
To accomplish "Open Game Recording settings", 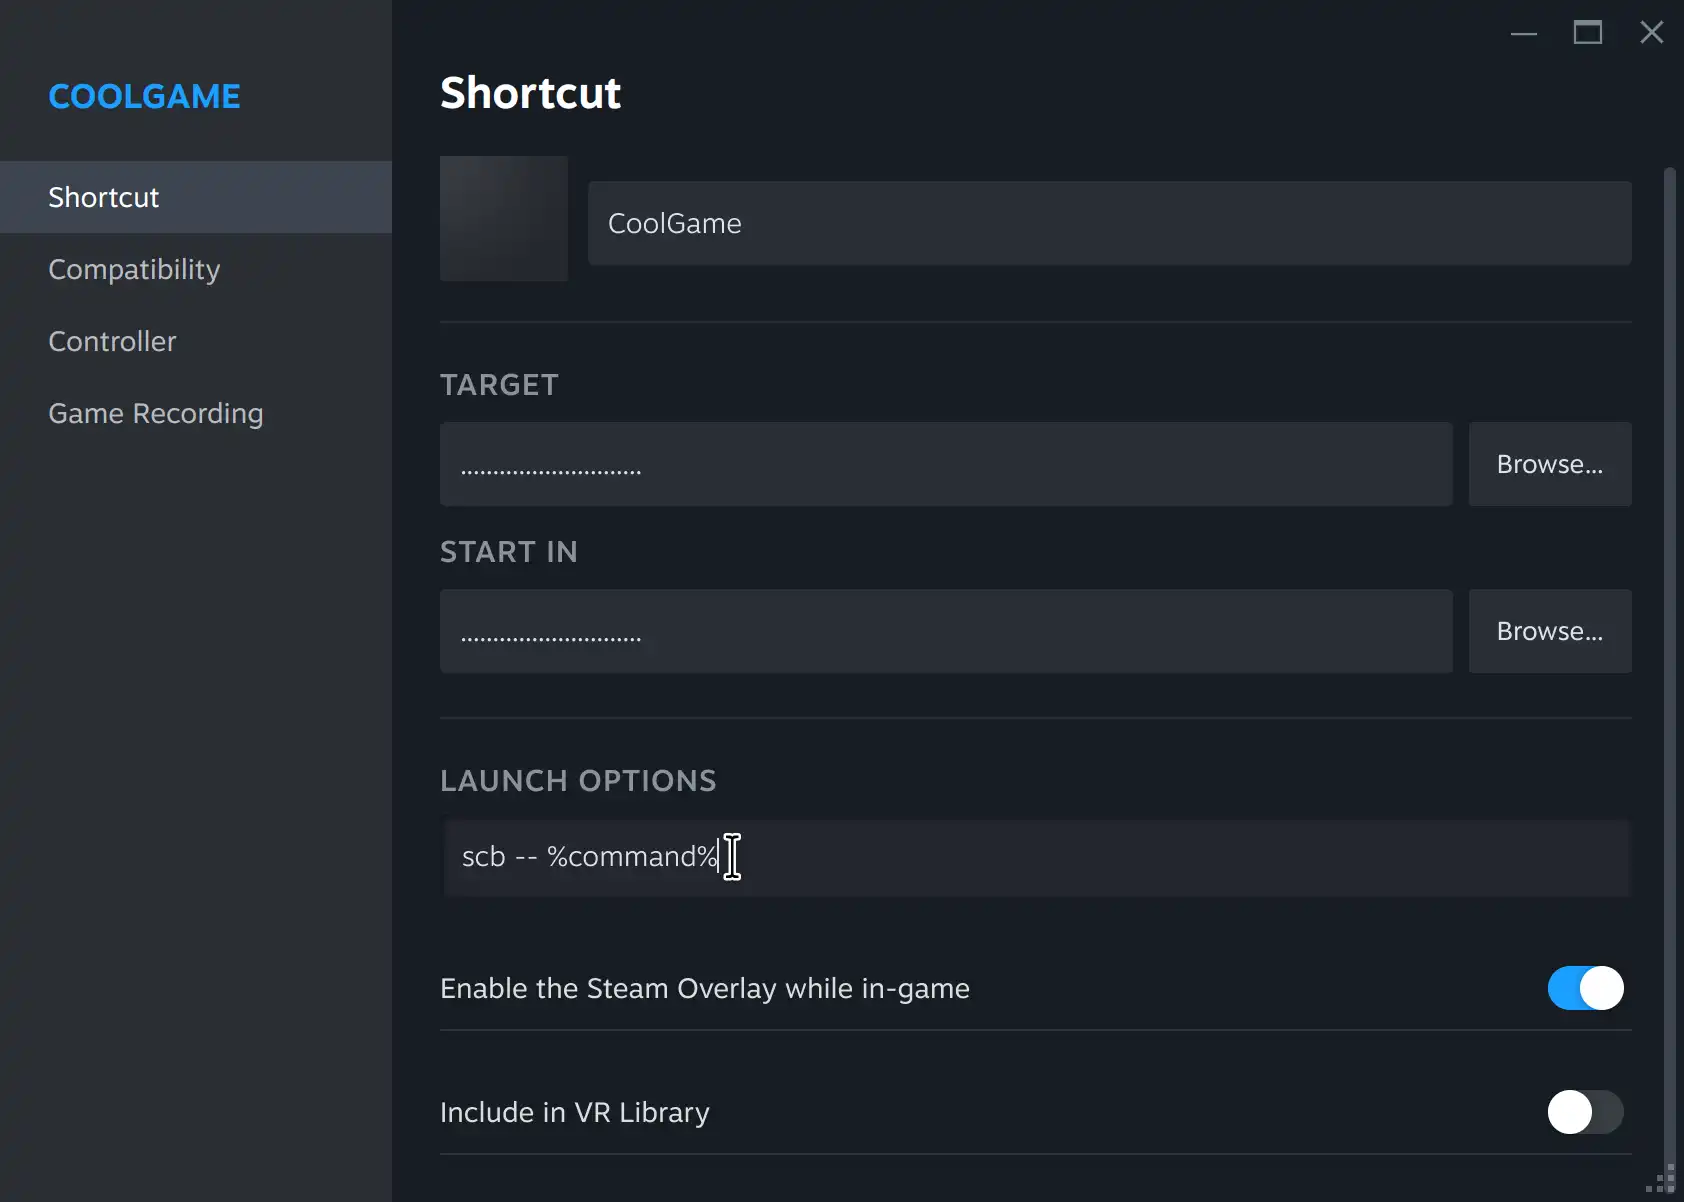I will [x=155, y=413].
